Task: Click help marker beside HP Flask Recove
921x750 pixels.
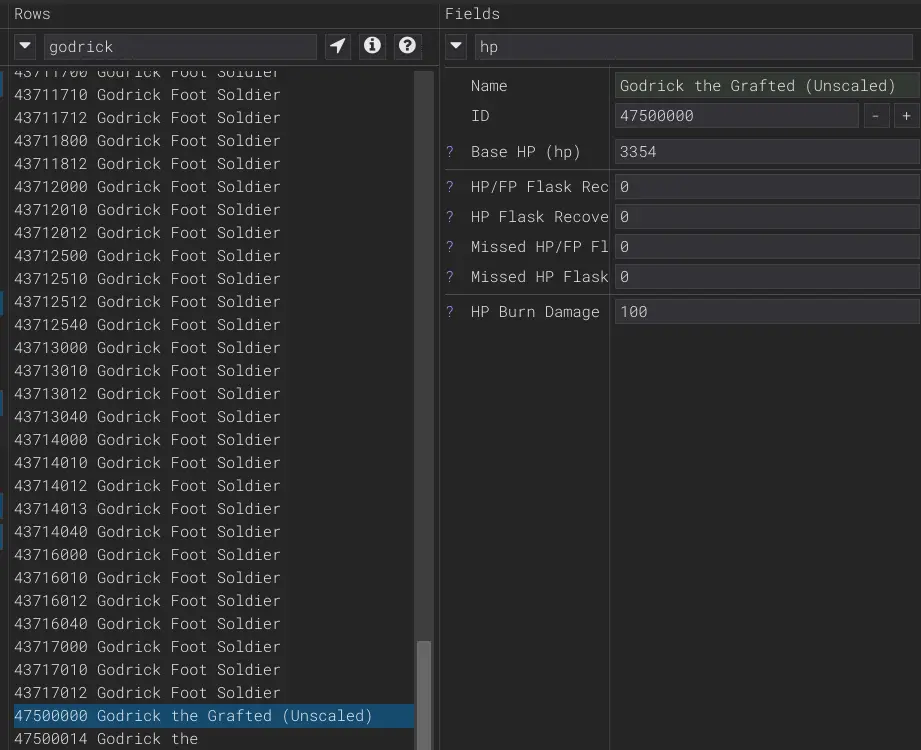Action: [x=450, y=217]
